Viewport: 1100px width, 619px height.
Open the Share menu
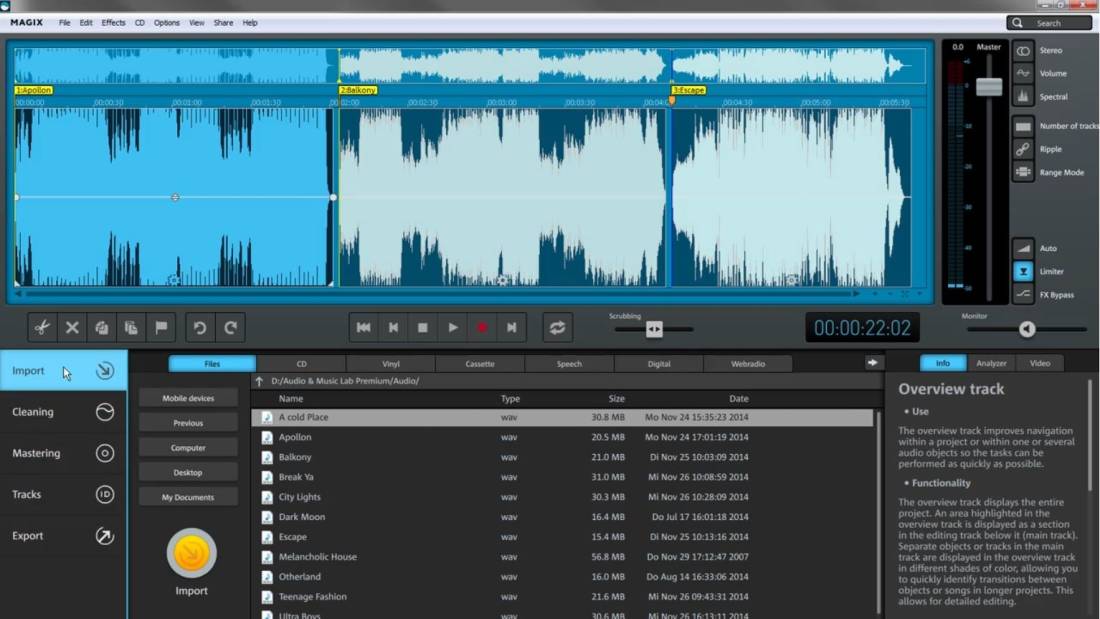point(221,22)
